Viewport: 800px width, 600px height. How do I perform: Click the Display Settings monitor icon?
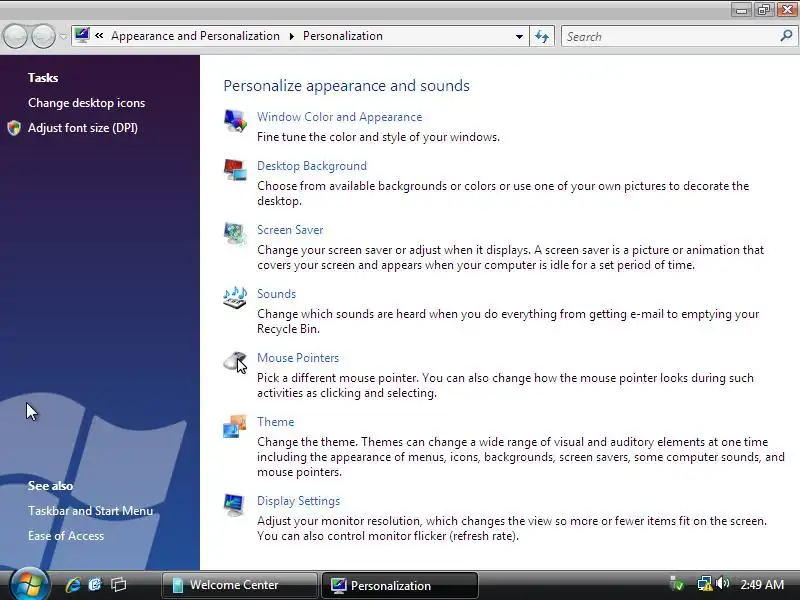point(235,505)
